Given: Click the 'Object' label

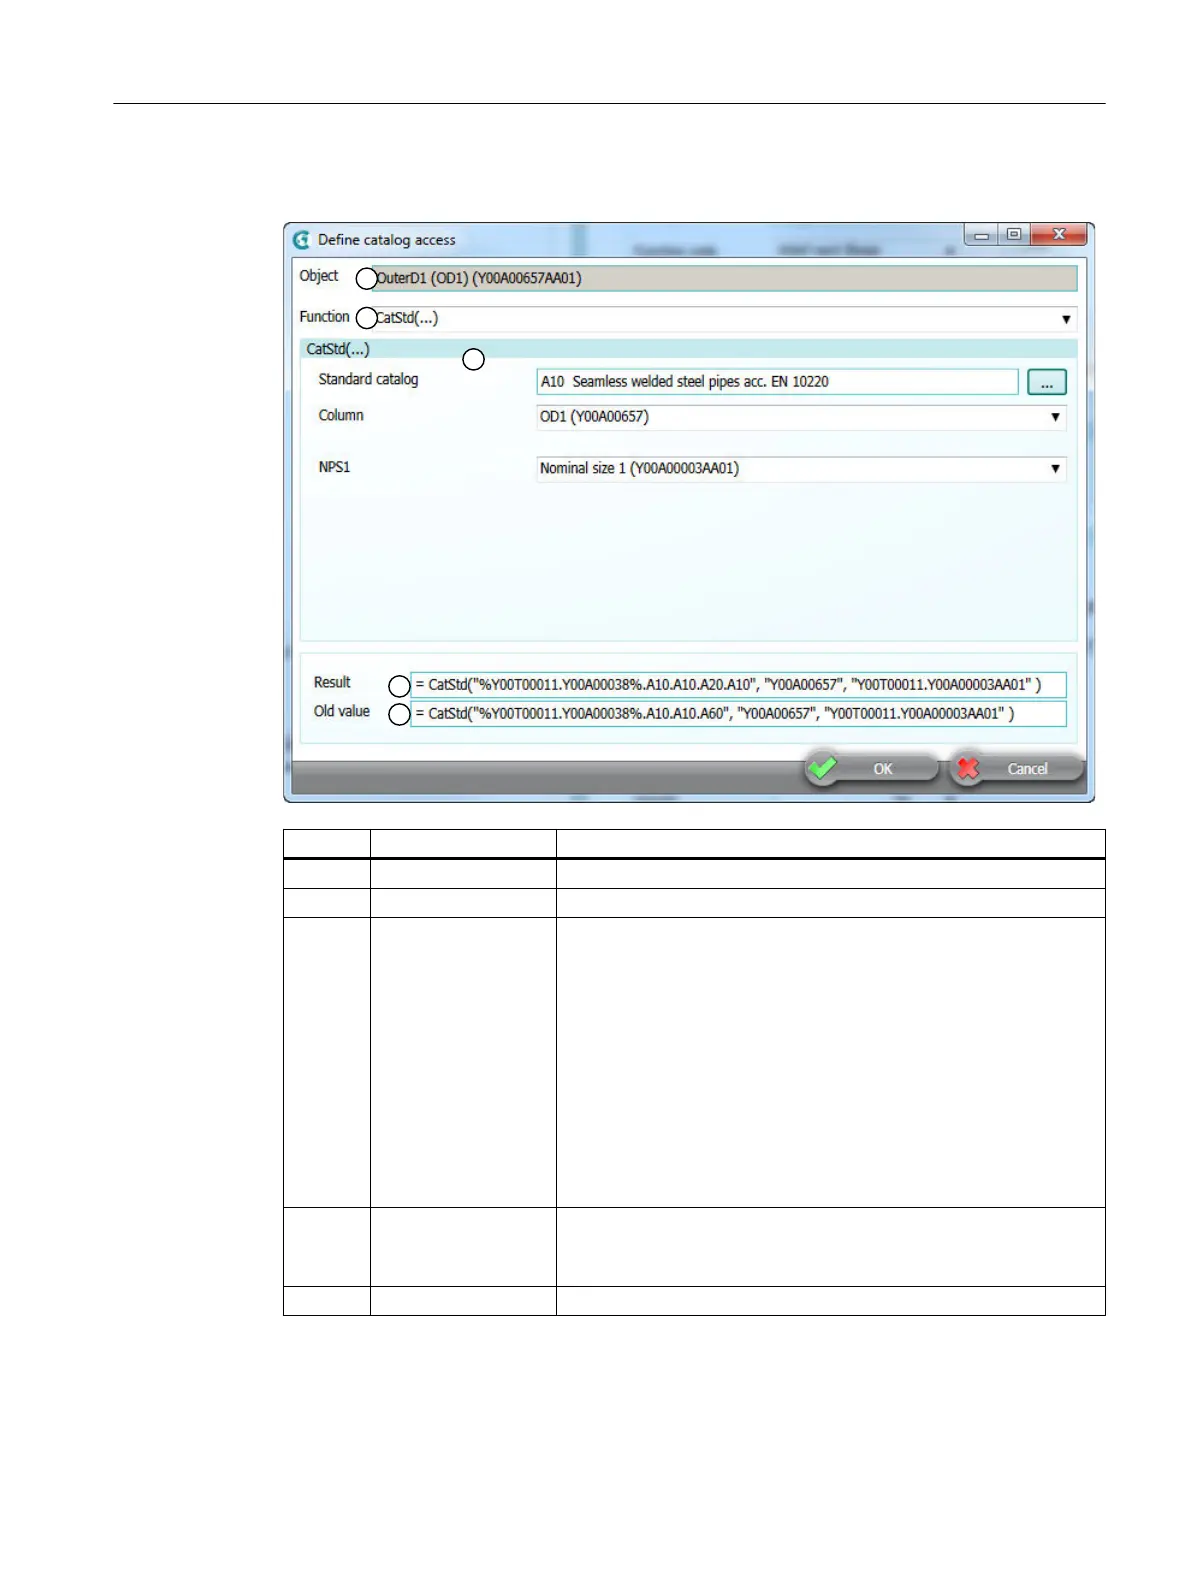Looking at the screenshot, I should 319,275.
